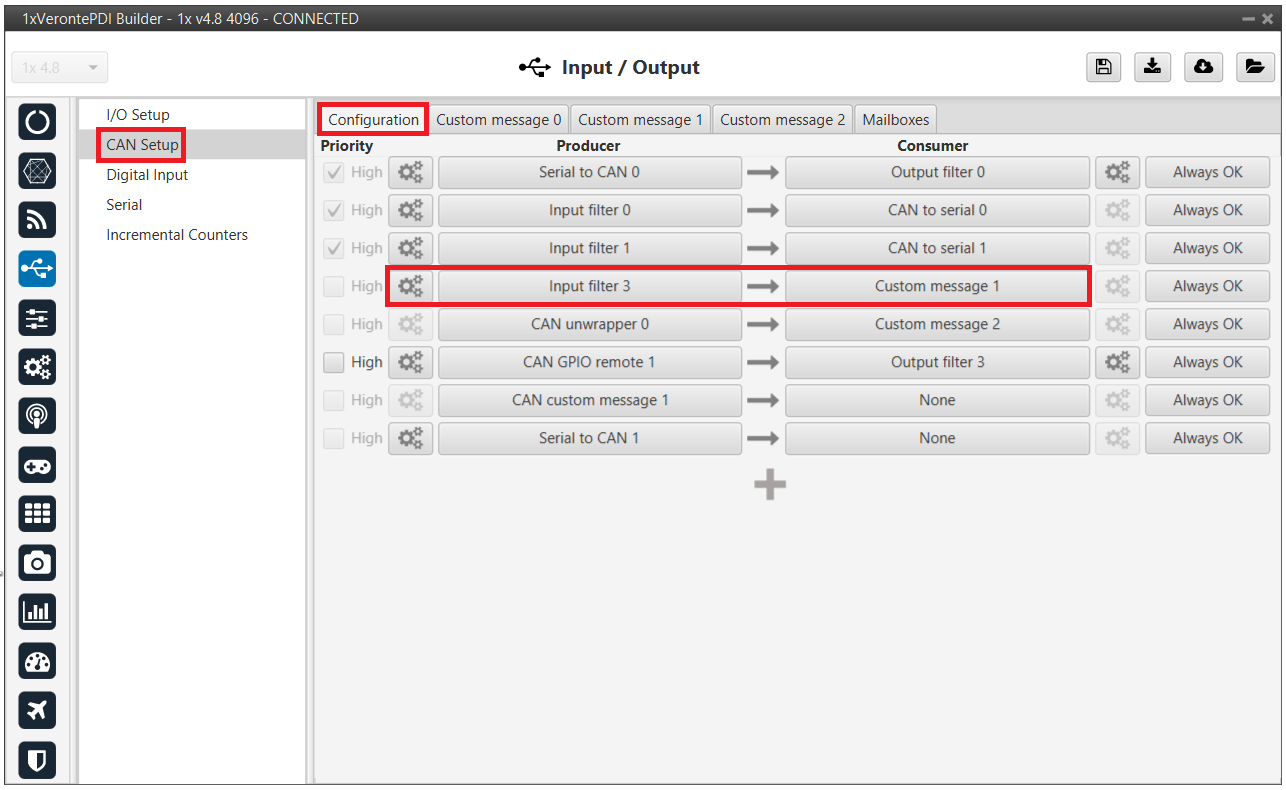
Task: Click the open folder icon in header
Action: (x=1253, y=67)
